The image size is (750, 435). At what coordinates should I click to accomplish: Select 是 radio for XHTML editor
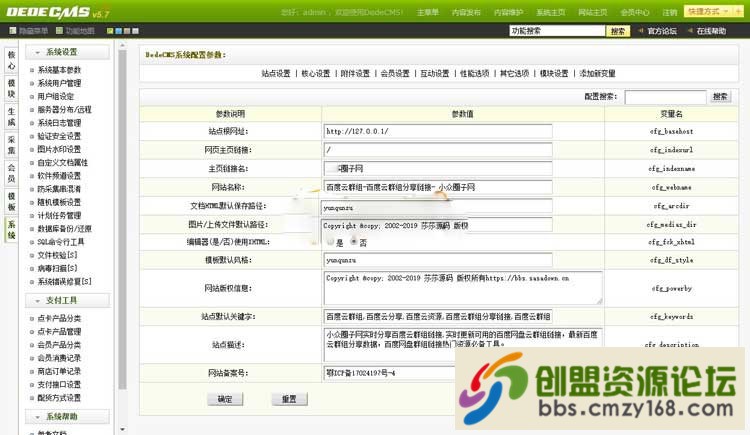tap(330, 242)
